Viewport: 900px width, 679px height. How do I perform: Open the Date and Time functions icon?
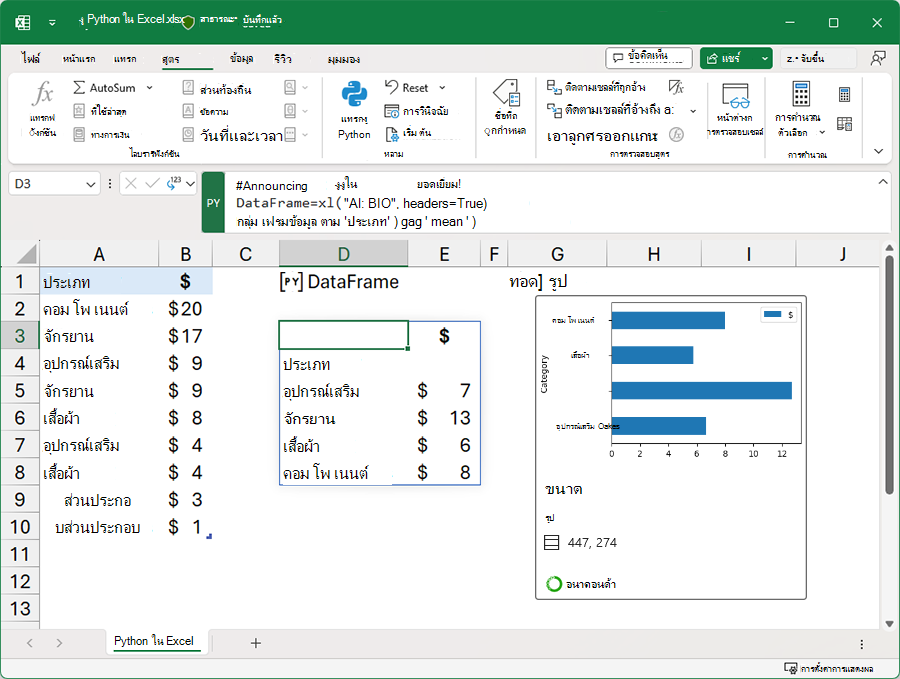(188, 135)
